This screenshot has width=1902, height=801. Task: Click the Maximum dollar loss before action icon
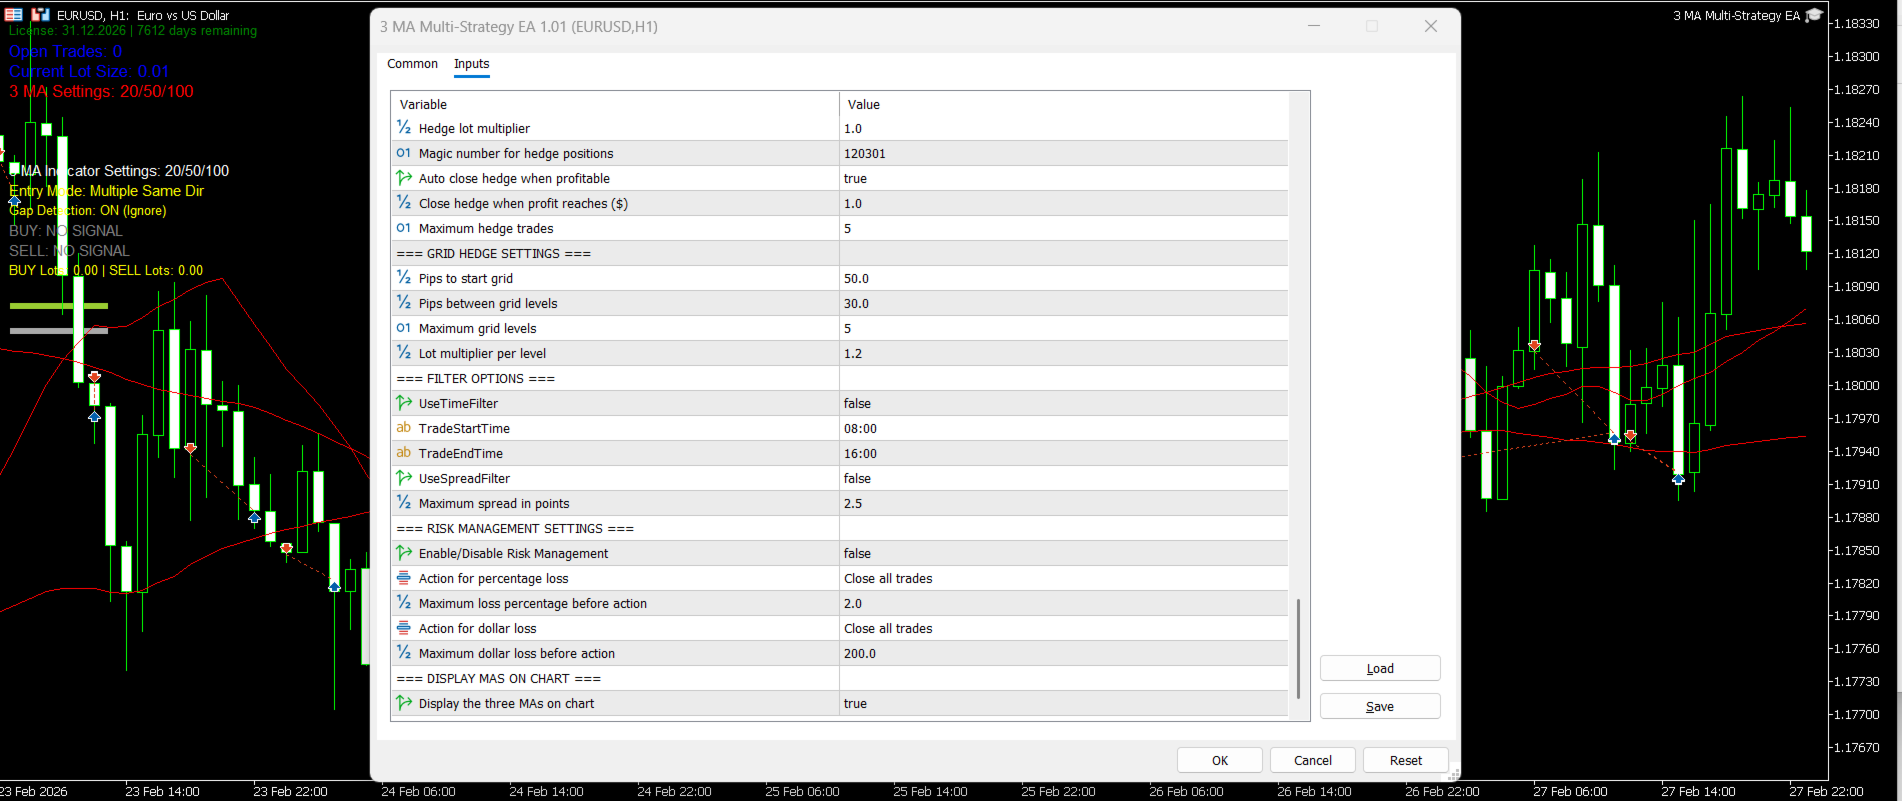point(404,653)
